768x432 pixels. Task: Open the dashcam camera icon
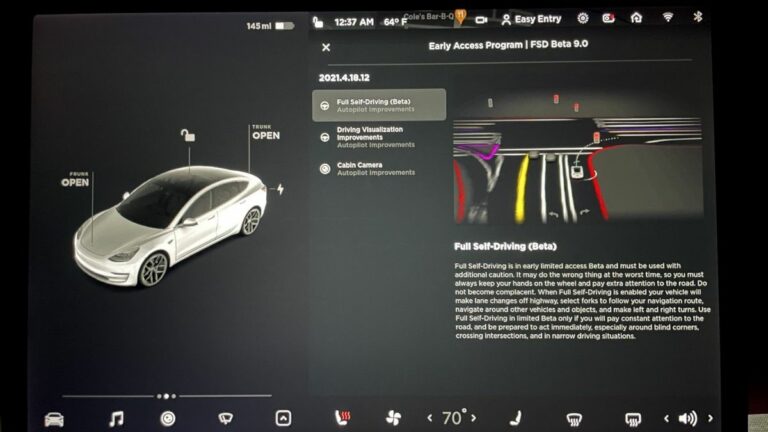point(481,20)
